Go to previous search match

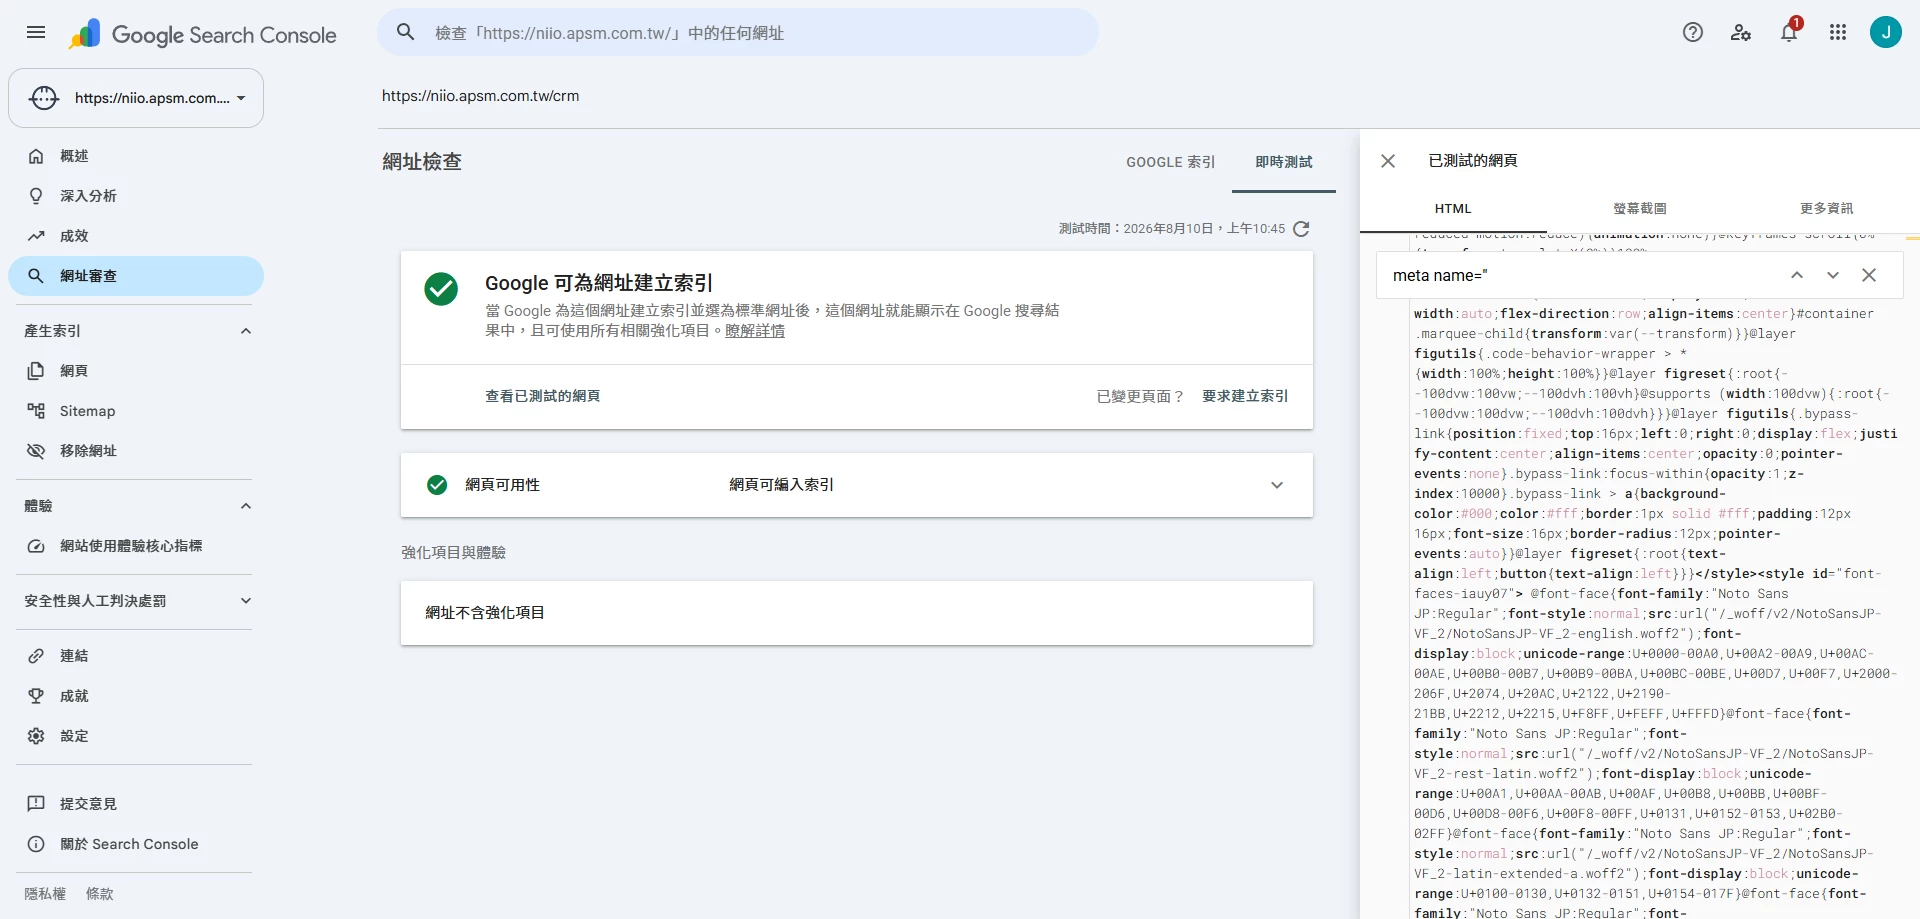[1797, 275]
